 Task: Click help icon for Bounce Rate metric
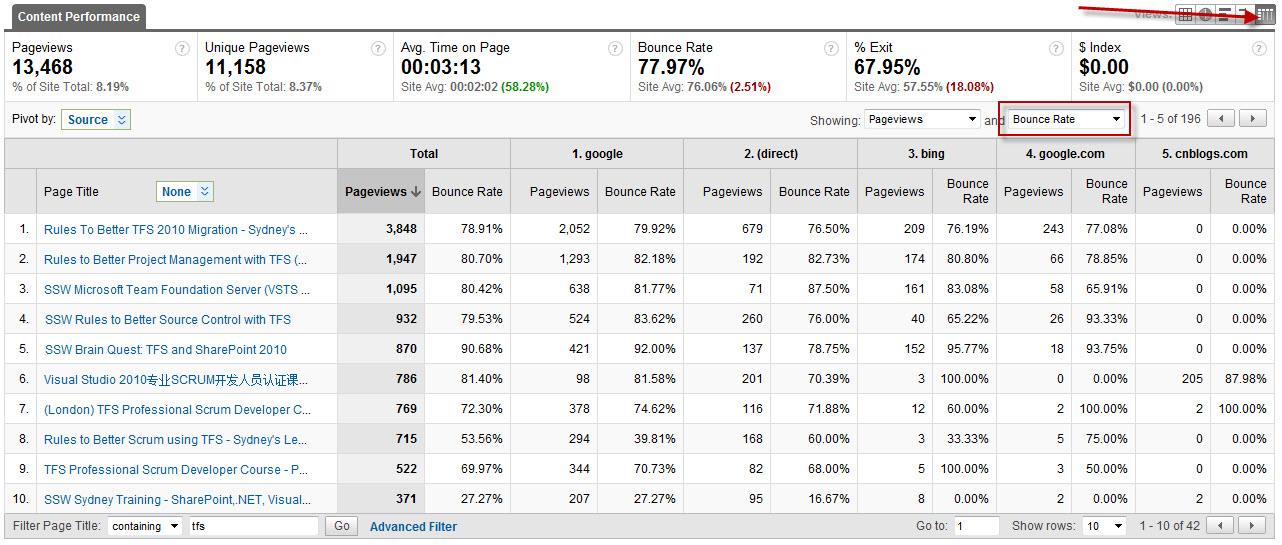point(832,48)
